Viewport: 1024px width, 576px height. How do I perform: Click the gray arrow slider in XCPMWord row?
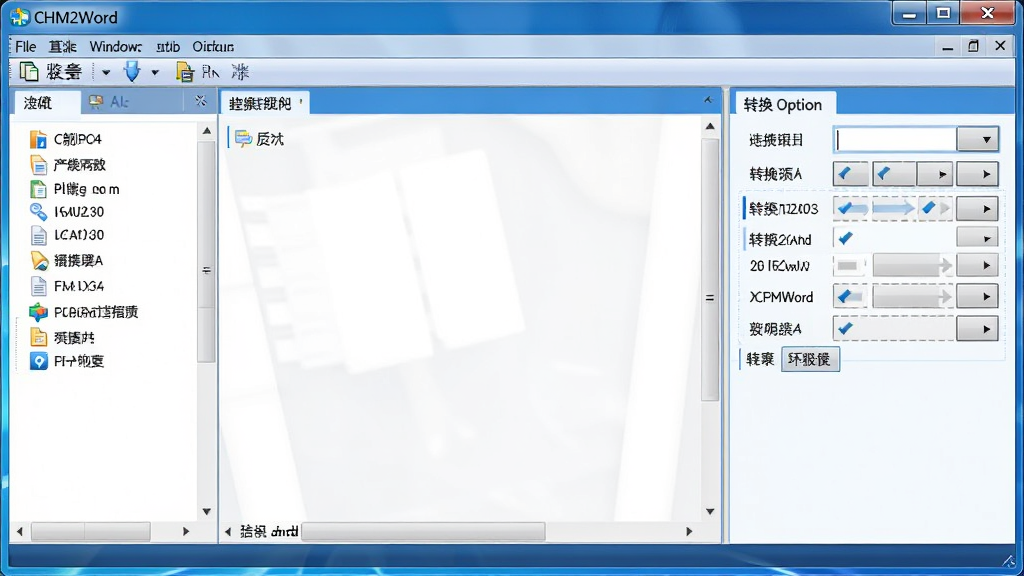coord(912,297)
